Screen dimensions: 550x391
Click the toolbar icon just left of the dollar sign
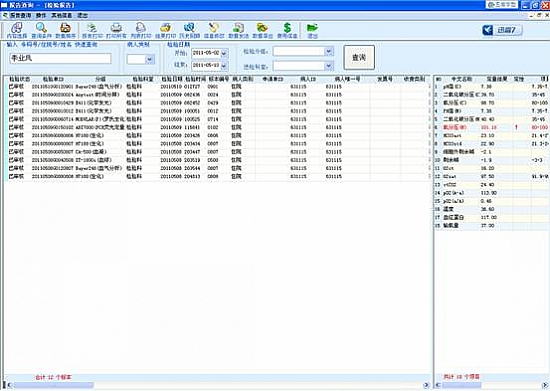262,30
